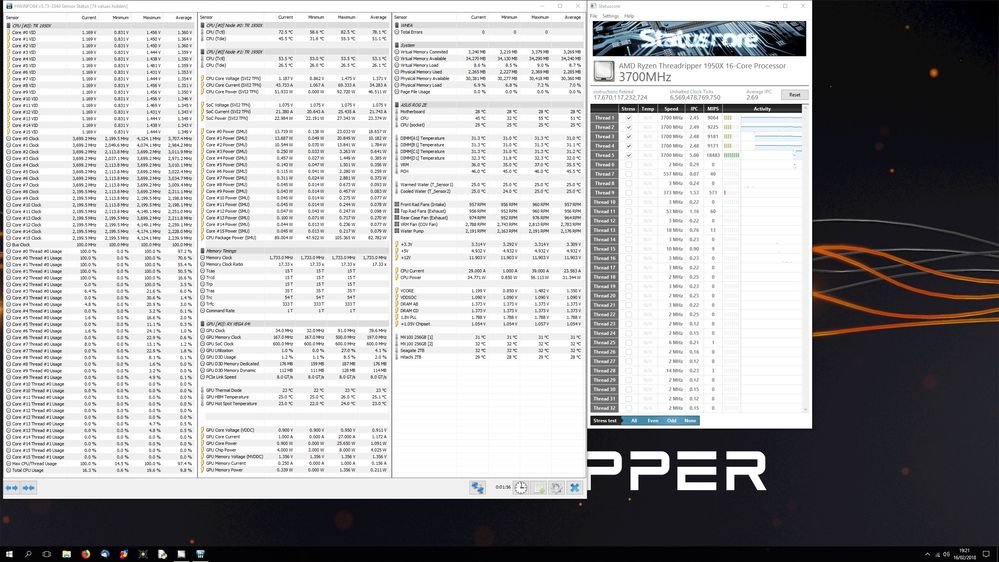
Task: Open Task View on the taskbar
Action: pos(47,554)
